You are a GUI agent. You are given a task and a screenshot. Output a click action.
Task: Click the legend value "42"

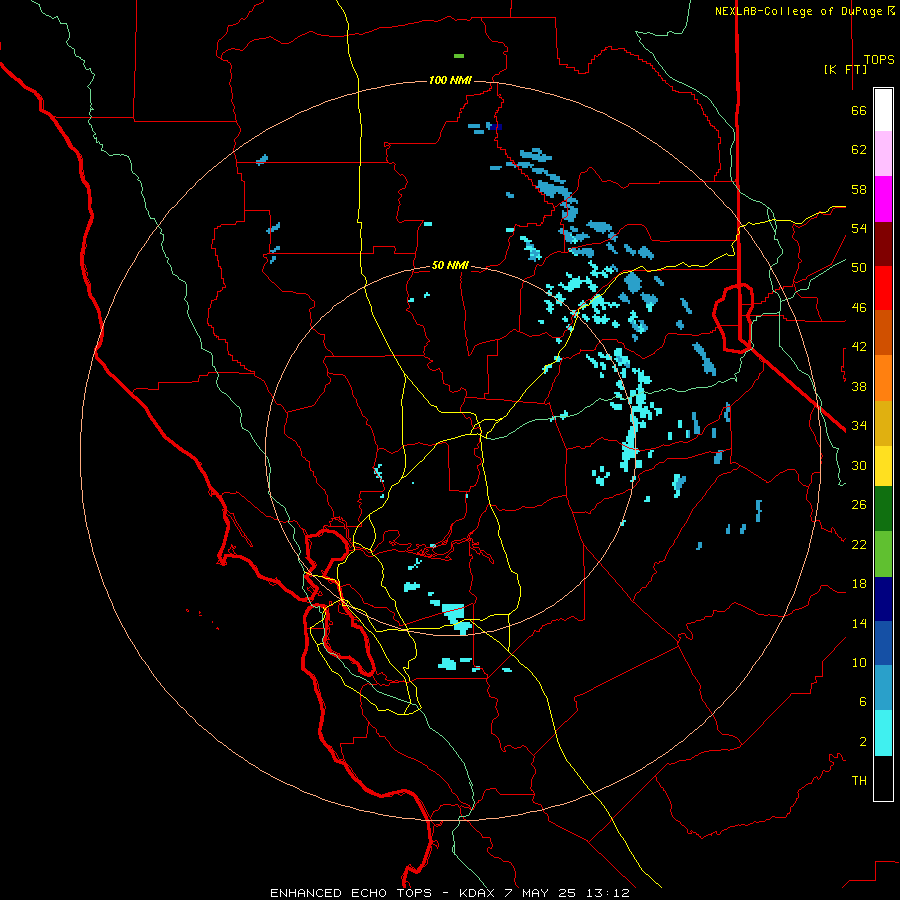(x=859, y=347)
